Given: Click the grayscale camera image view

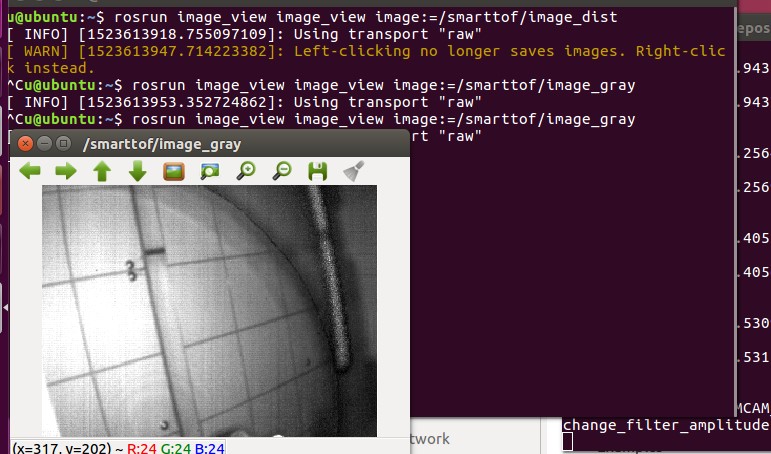Looking at the screenshot, I should click(x=209, y=311).
